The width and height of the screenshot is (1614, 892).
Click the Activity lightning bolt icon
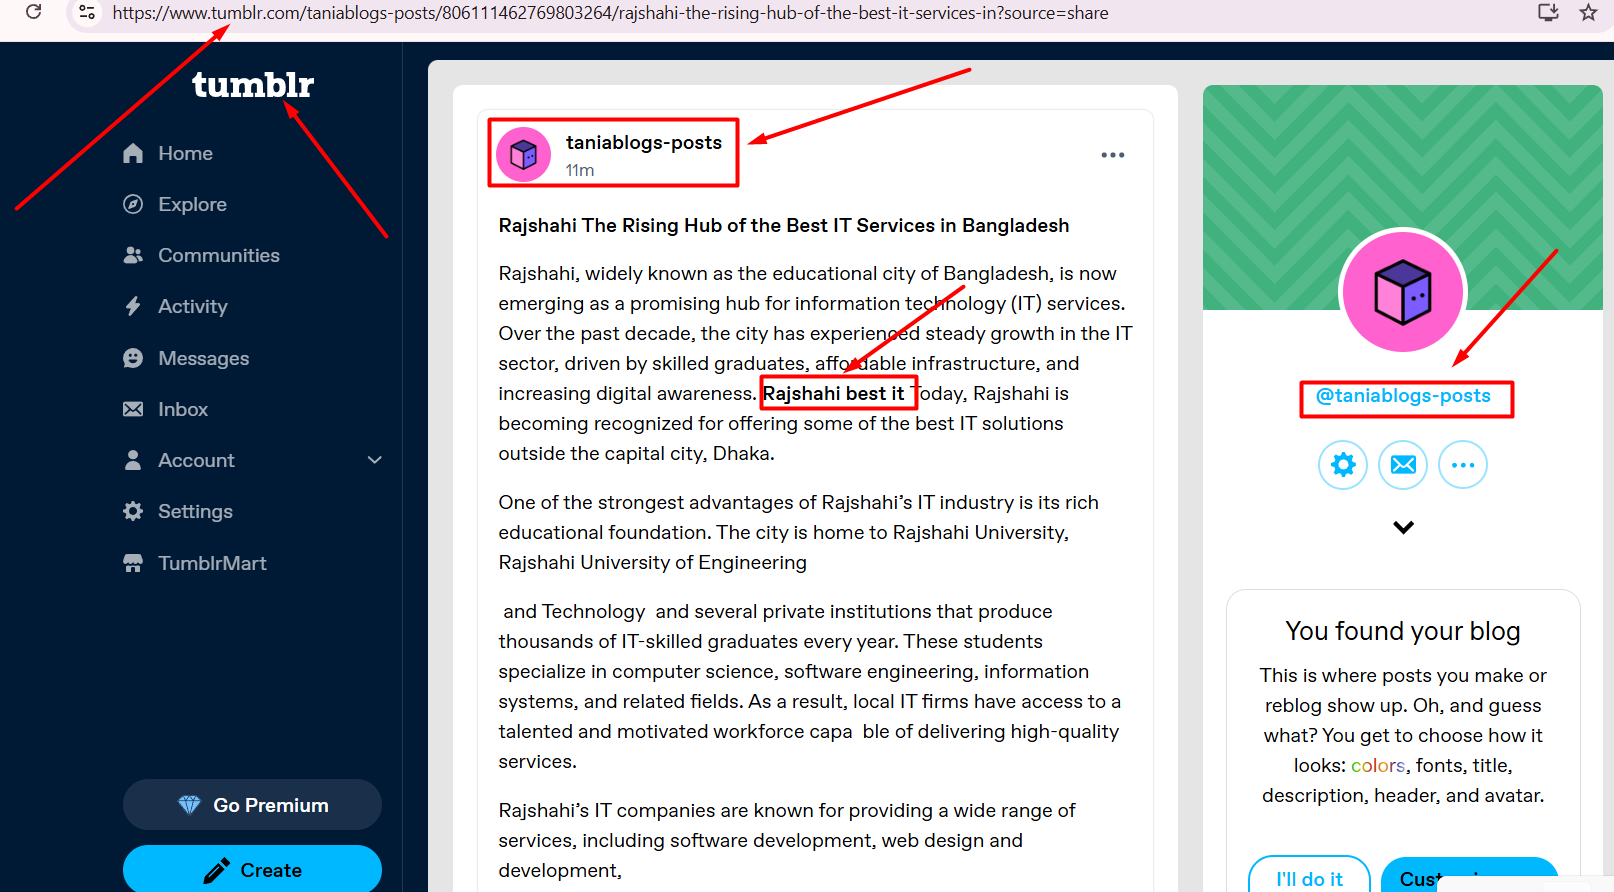click(133, 306)
